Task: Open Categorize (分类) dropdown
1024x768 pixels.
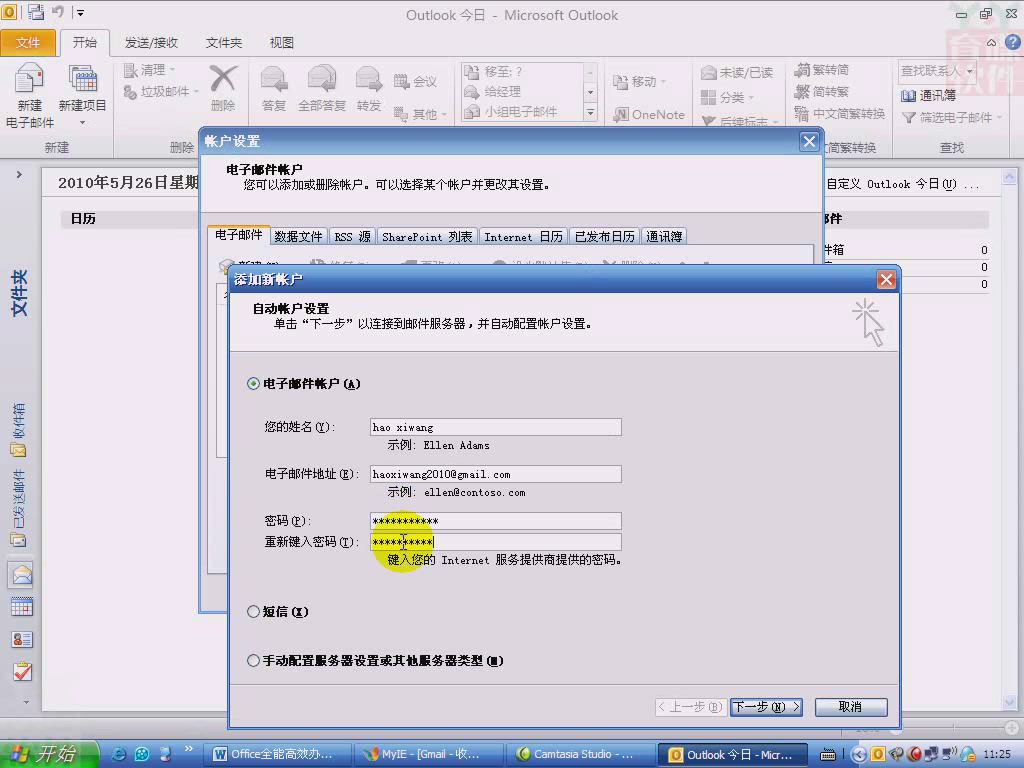Action: [728, 98]
